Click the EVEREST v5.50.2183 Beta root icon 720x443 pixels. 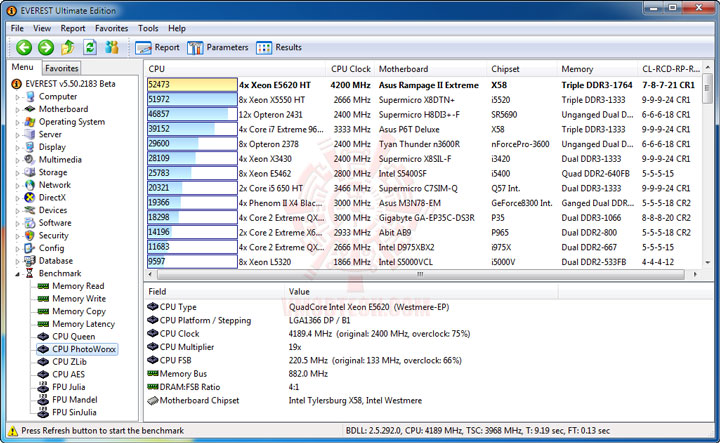17,84
